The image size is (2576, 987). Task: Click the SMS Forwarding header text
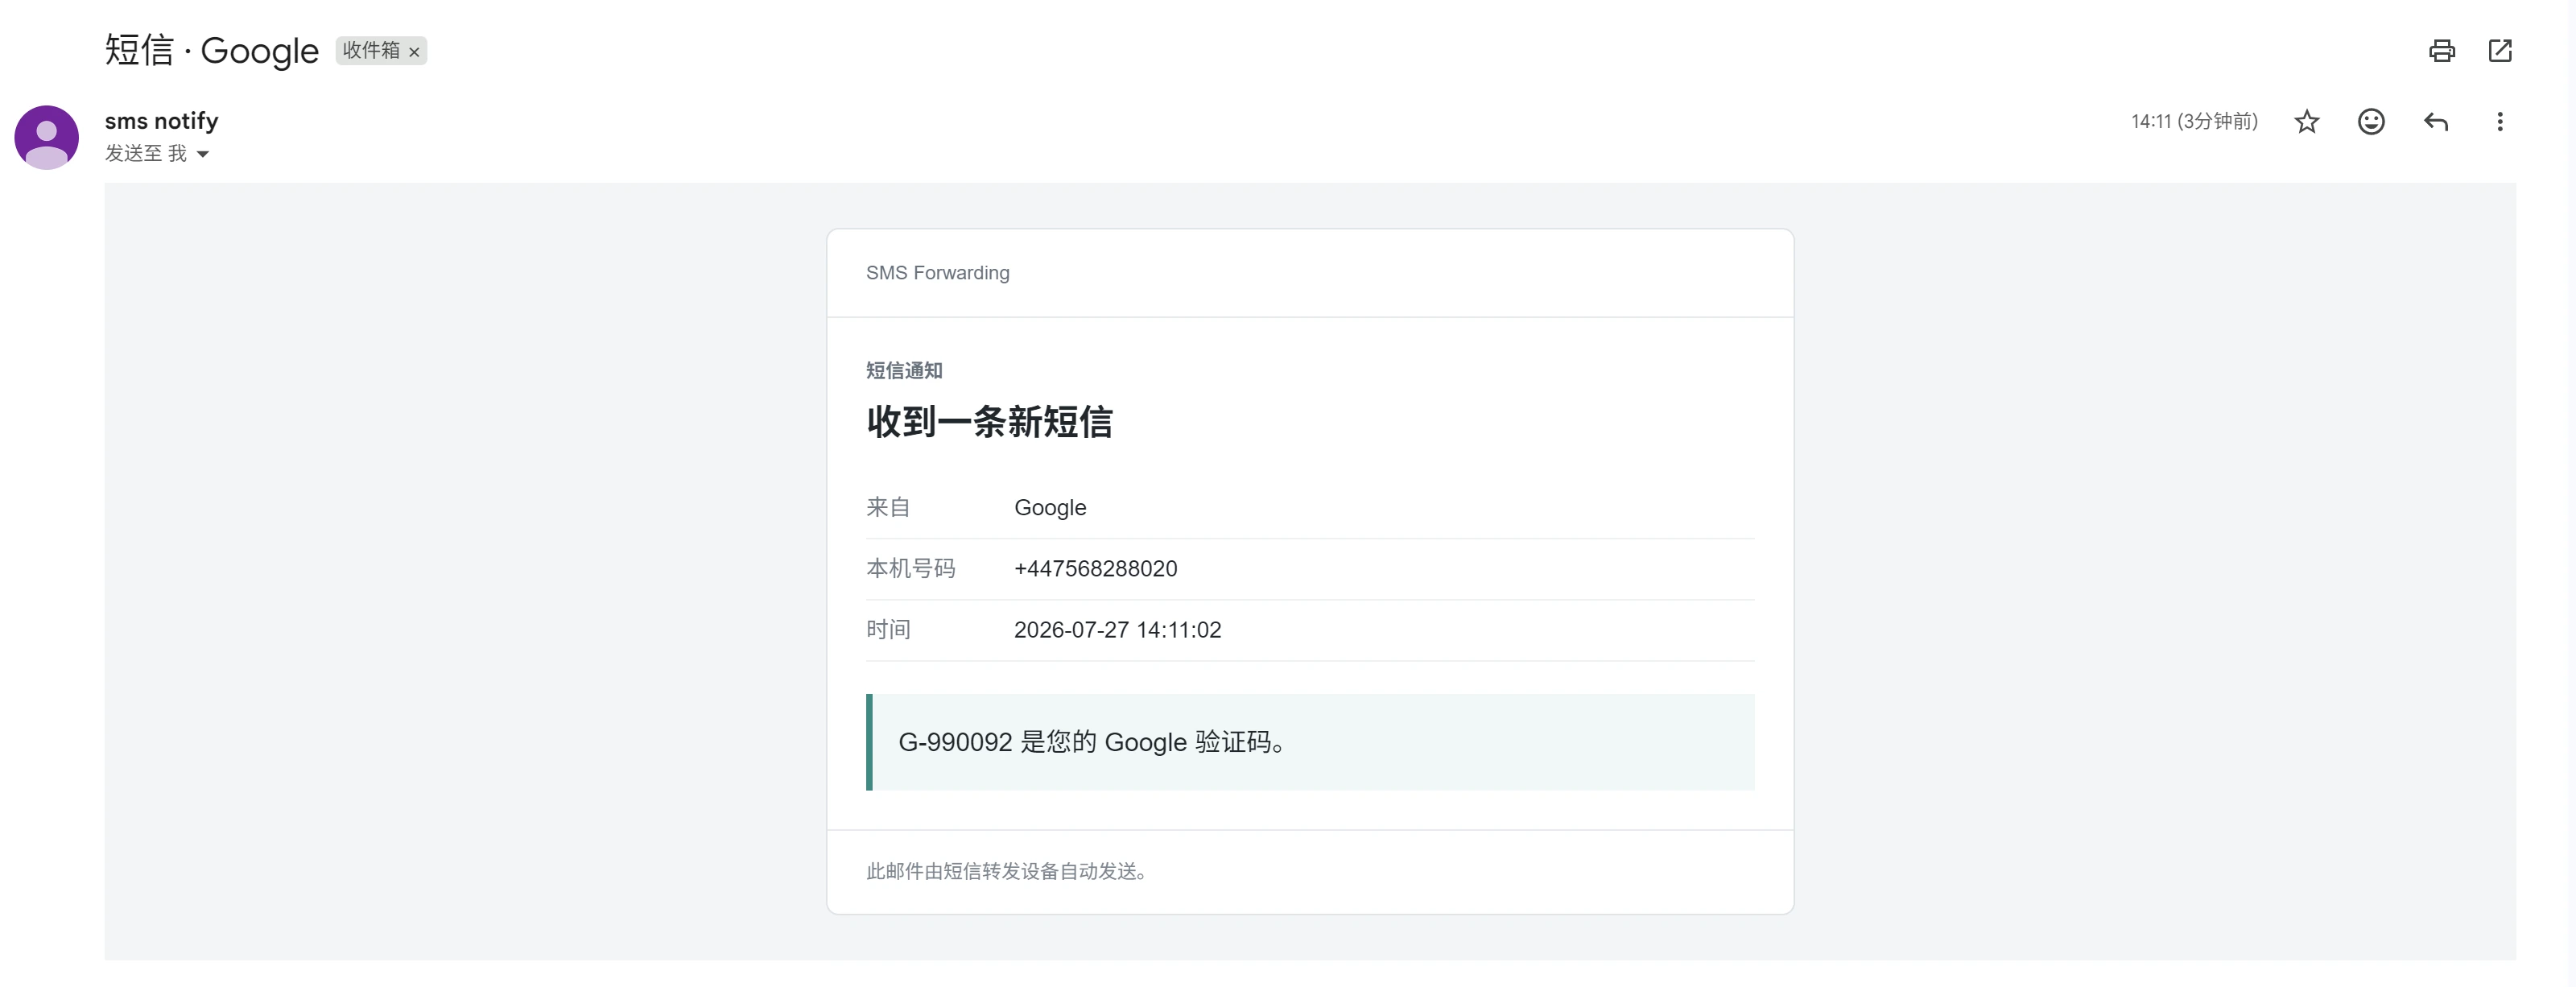pyautogui.click(x=937, y=273)
